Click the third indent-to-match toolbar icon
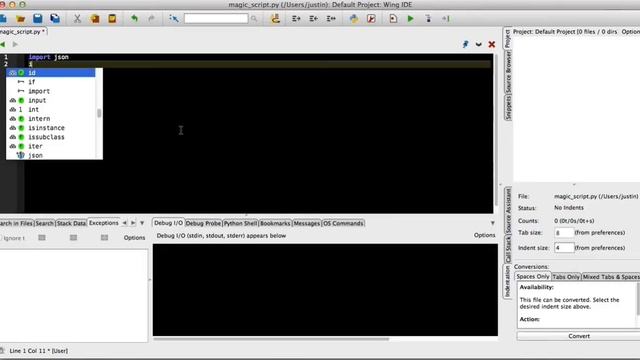Image resolution: width=640 pixels, height=360 pixels. point(331,19)
